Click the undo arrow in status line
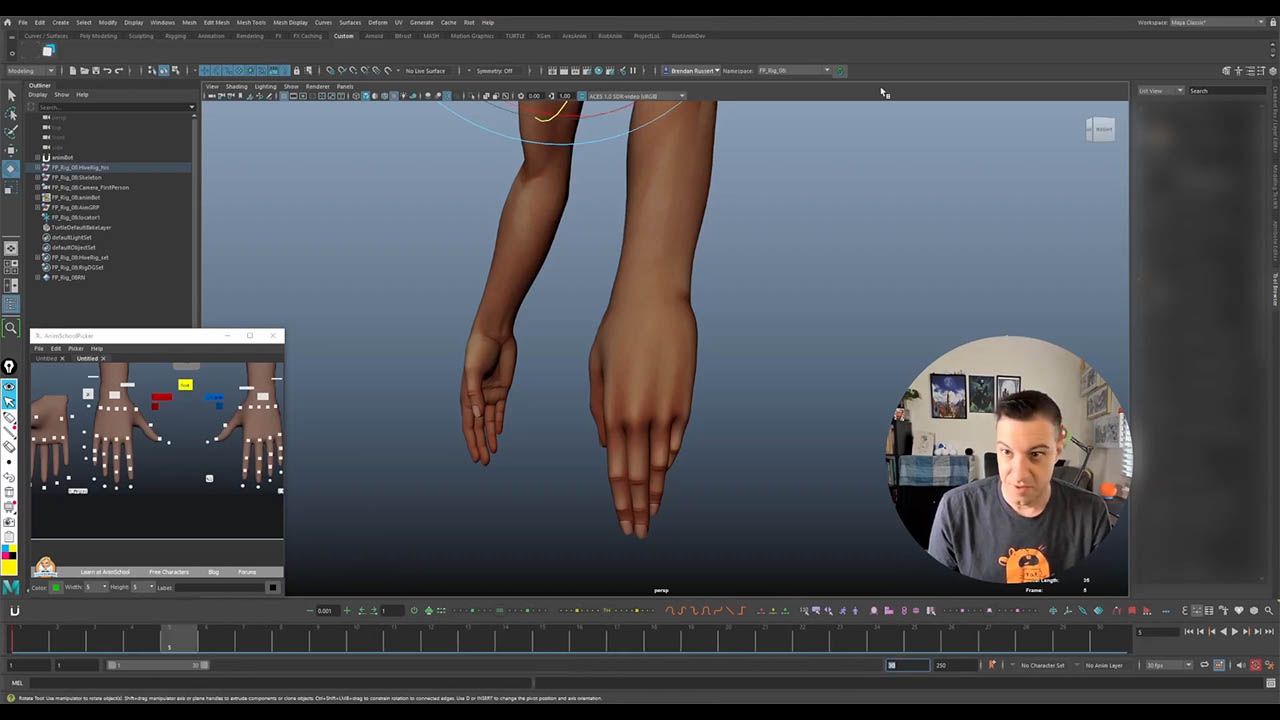Viewport: 1280px width, 720px height. (107, 71)
